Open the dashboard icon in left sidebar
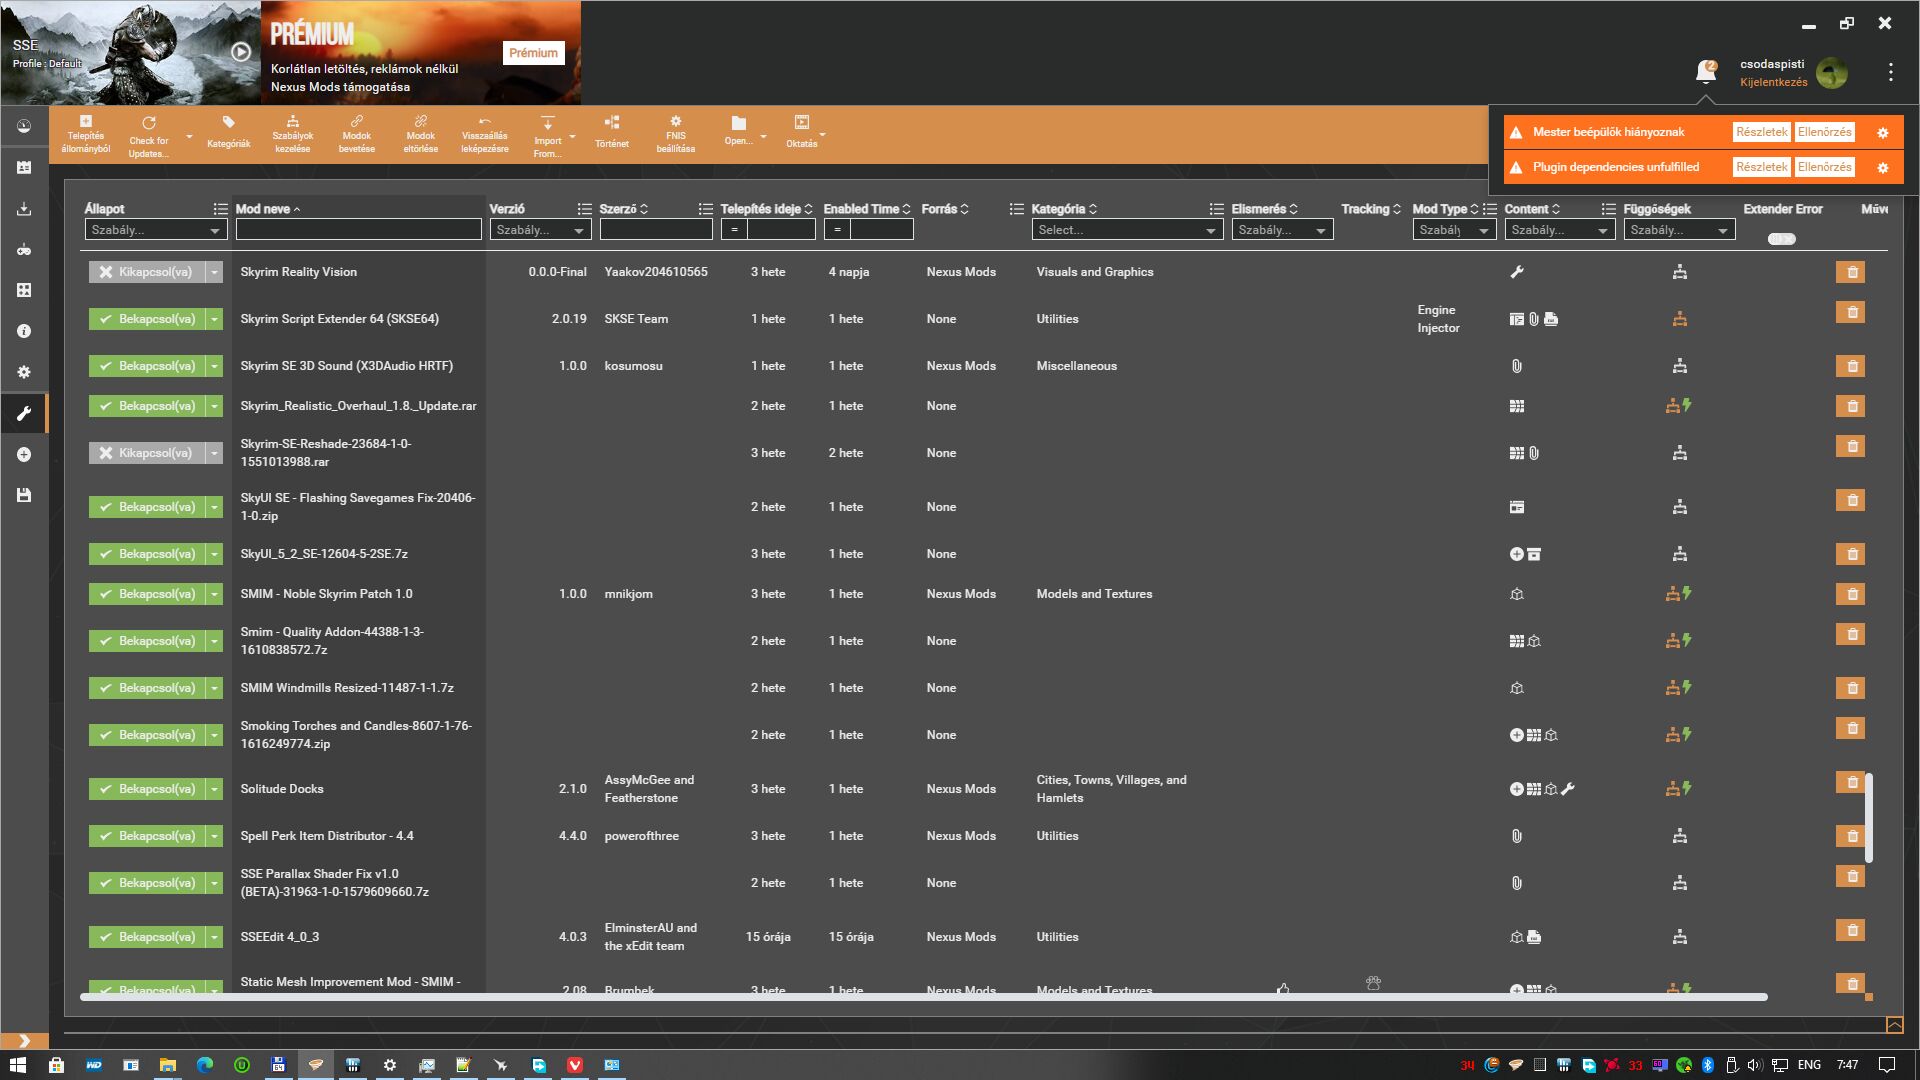The image size is (1920, 1080). (24, 126)
